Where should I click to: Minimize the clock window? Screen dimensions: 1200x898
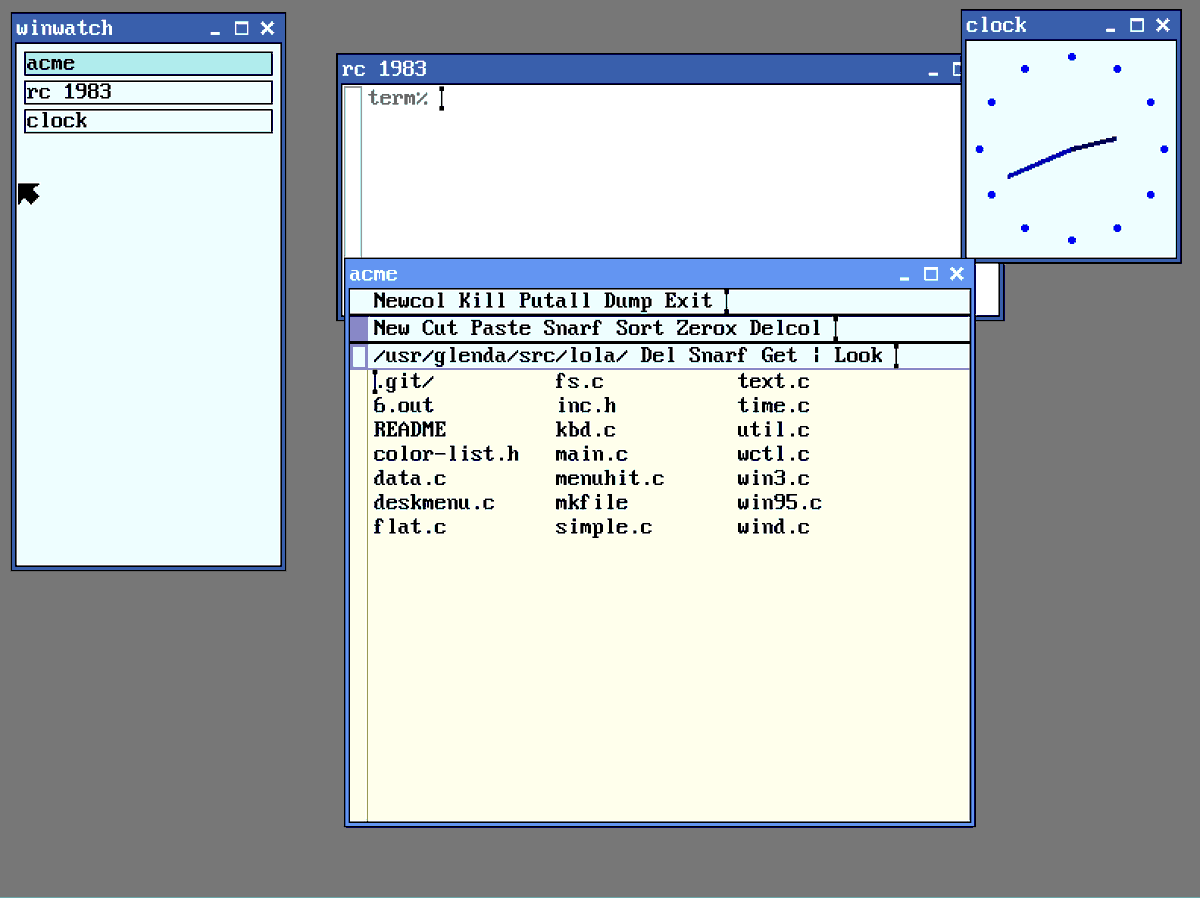coord(1111,26)
